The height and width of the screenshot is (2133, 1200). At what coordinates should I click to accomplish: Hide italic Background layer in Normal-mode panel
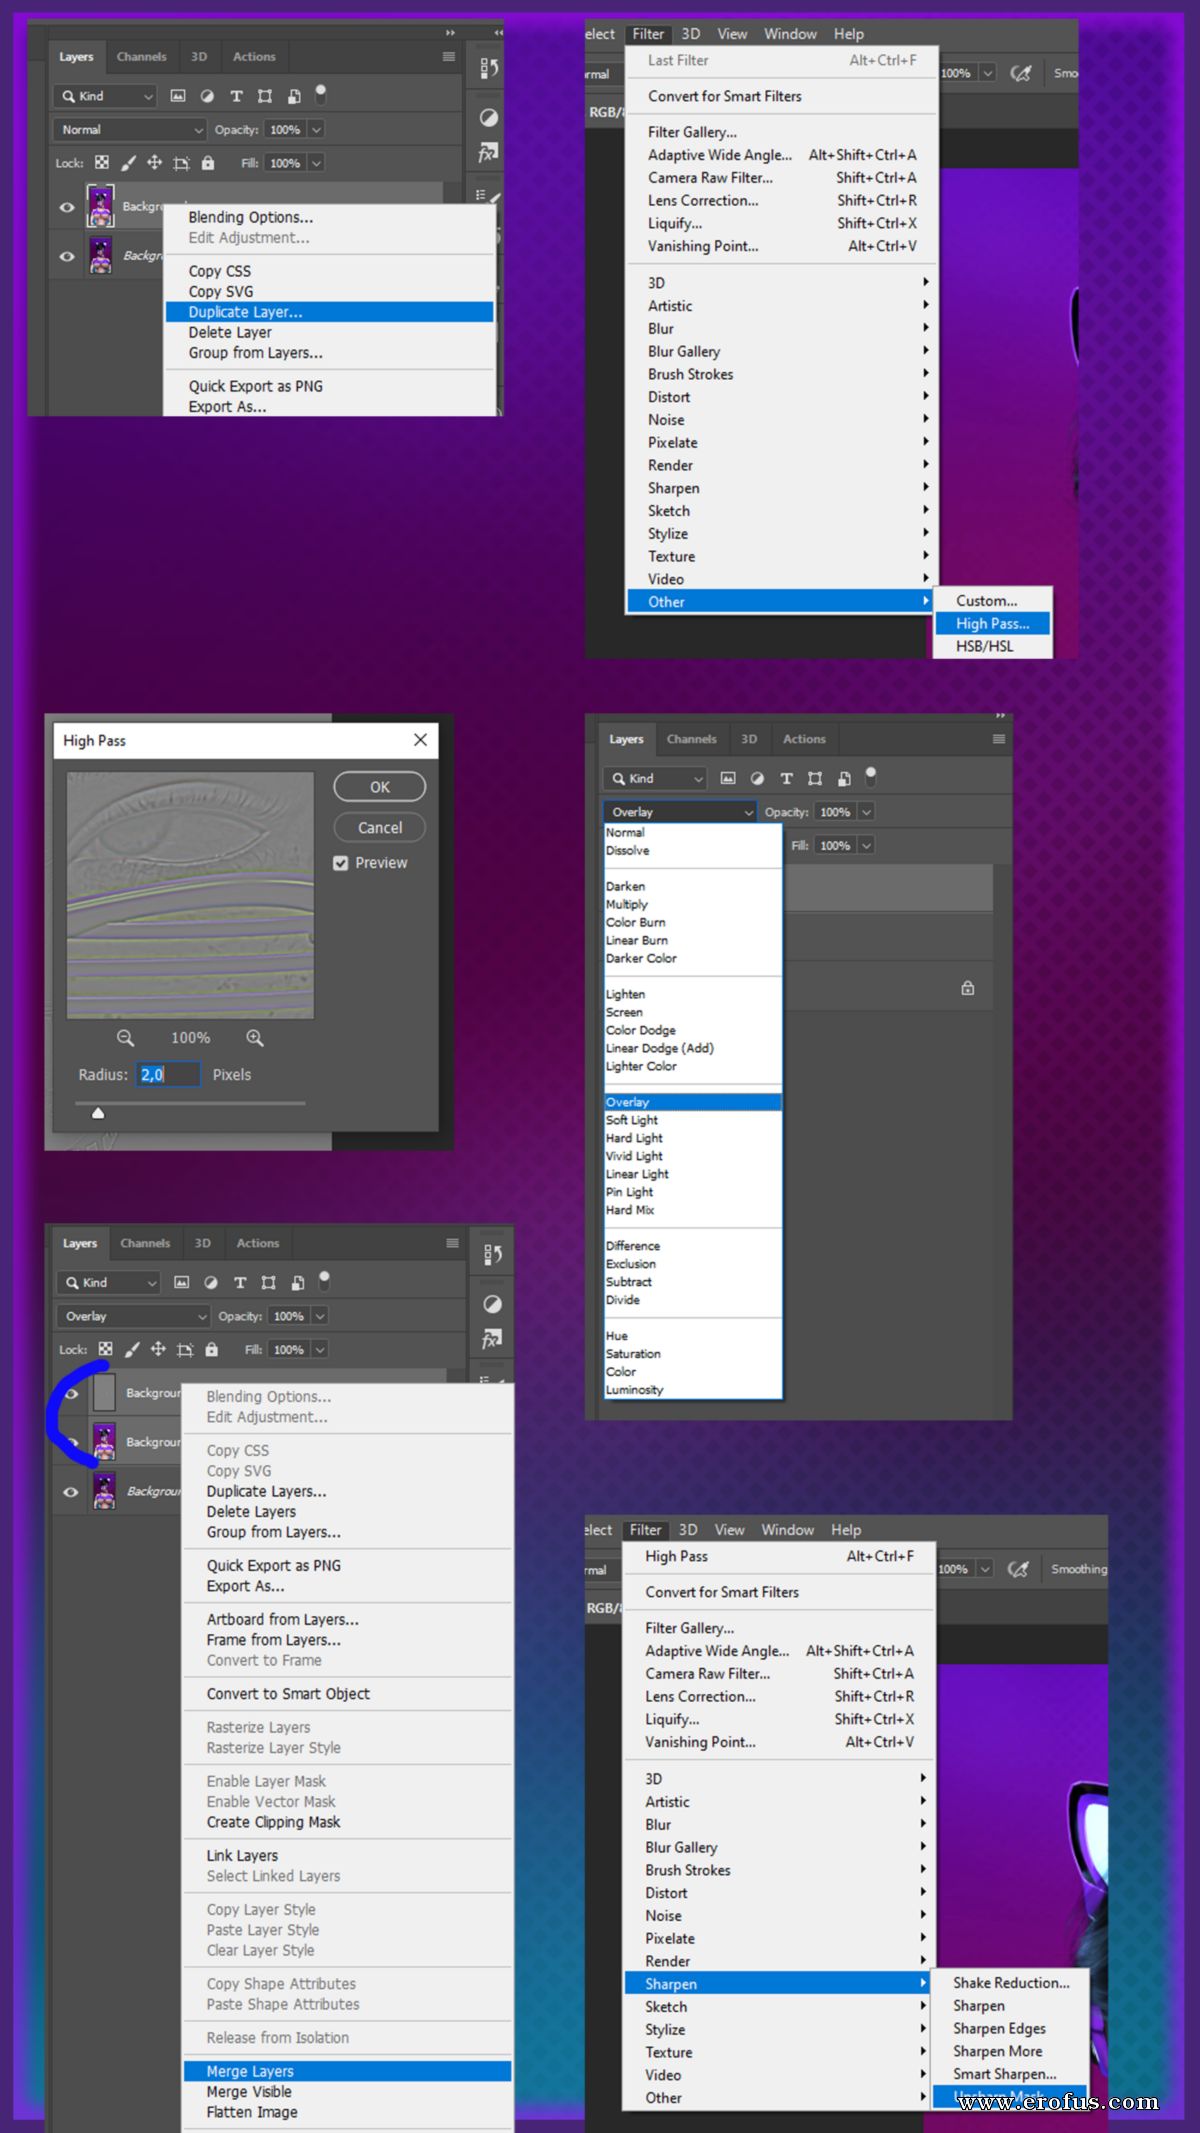(67, 256)
